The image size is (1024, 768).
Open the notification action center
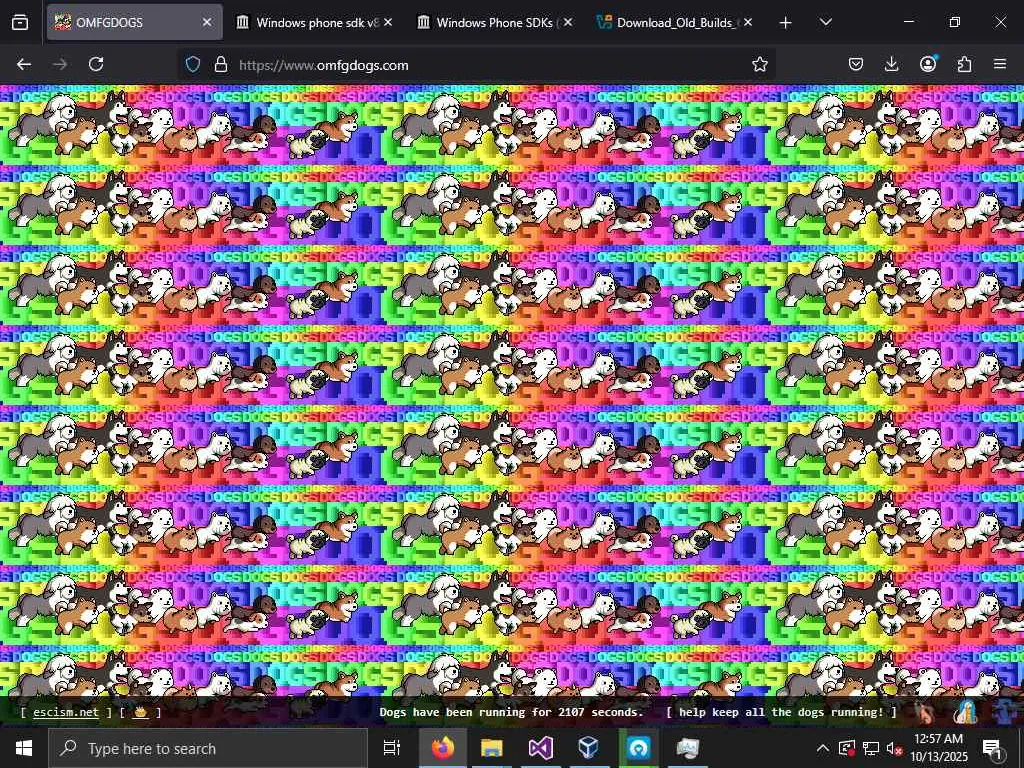point(992,748)
